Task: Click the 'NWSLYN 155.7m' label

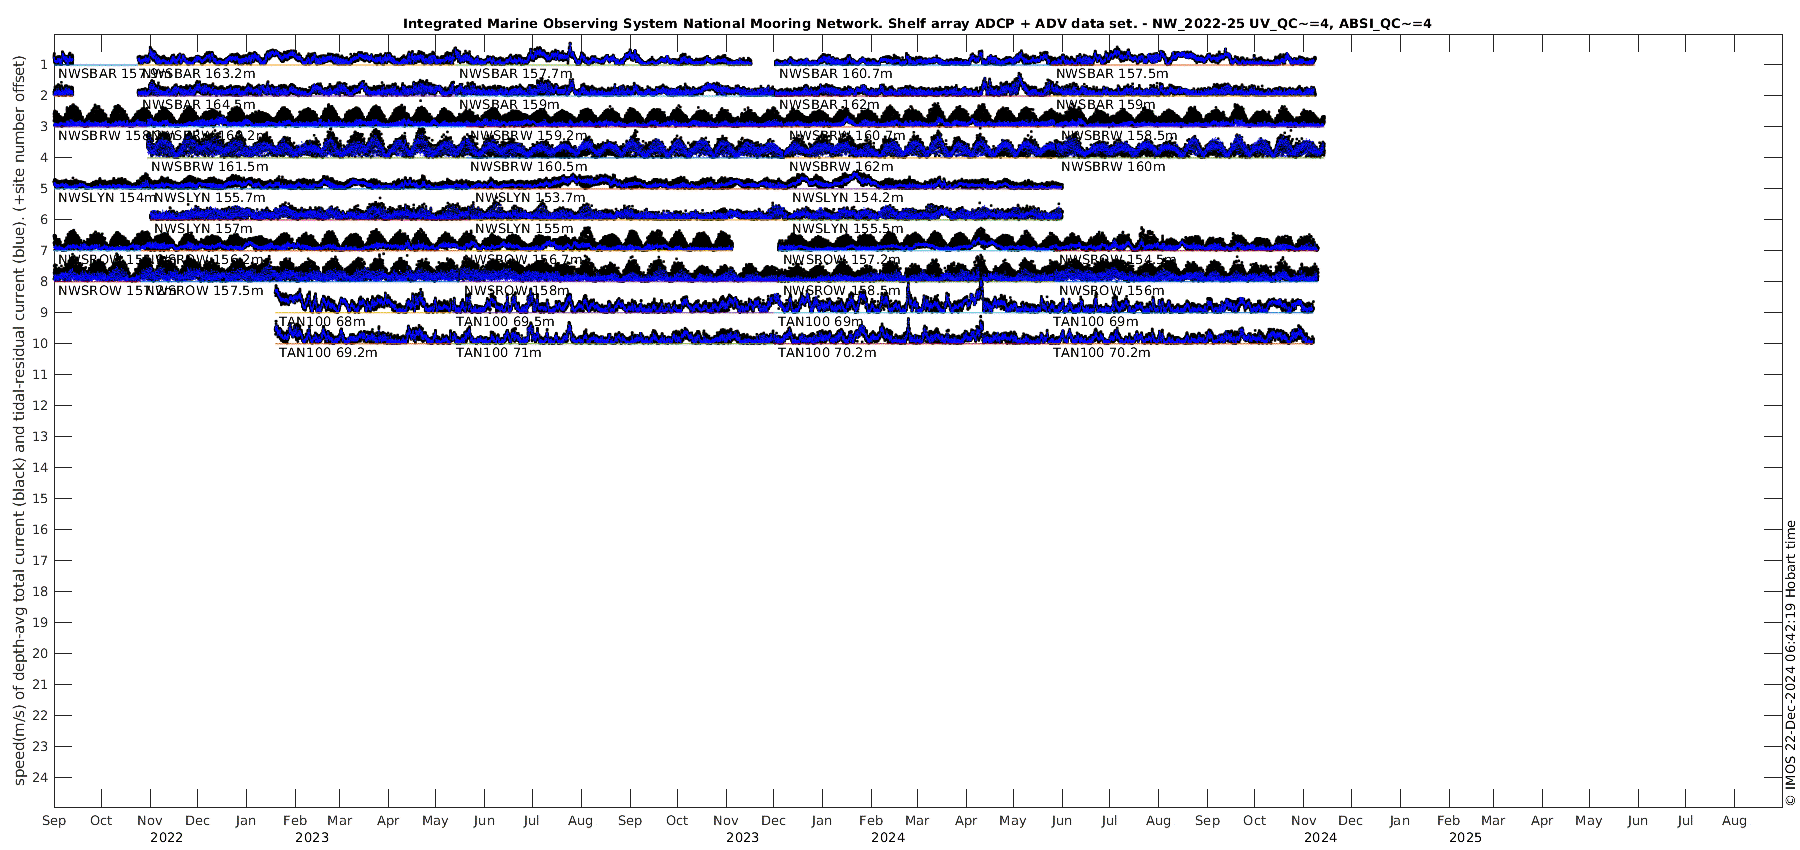Action: 210,198
